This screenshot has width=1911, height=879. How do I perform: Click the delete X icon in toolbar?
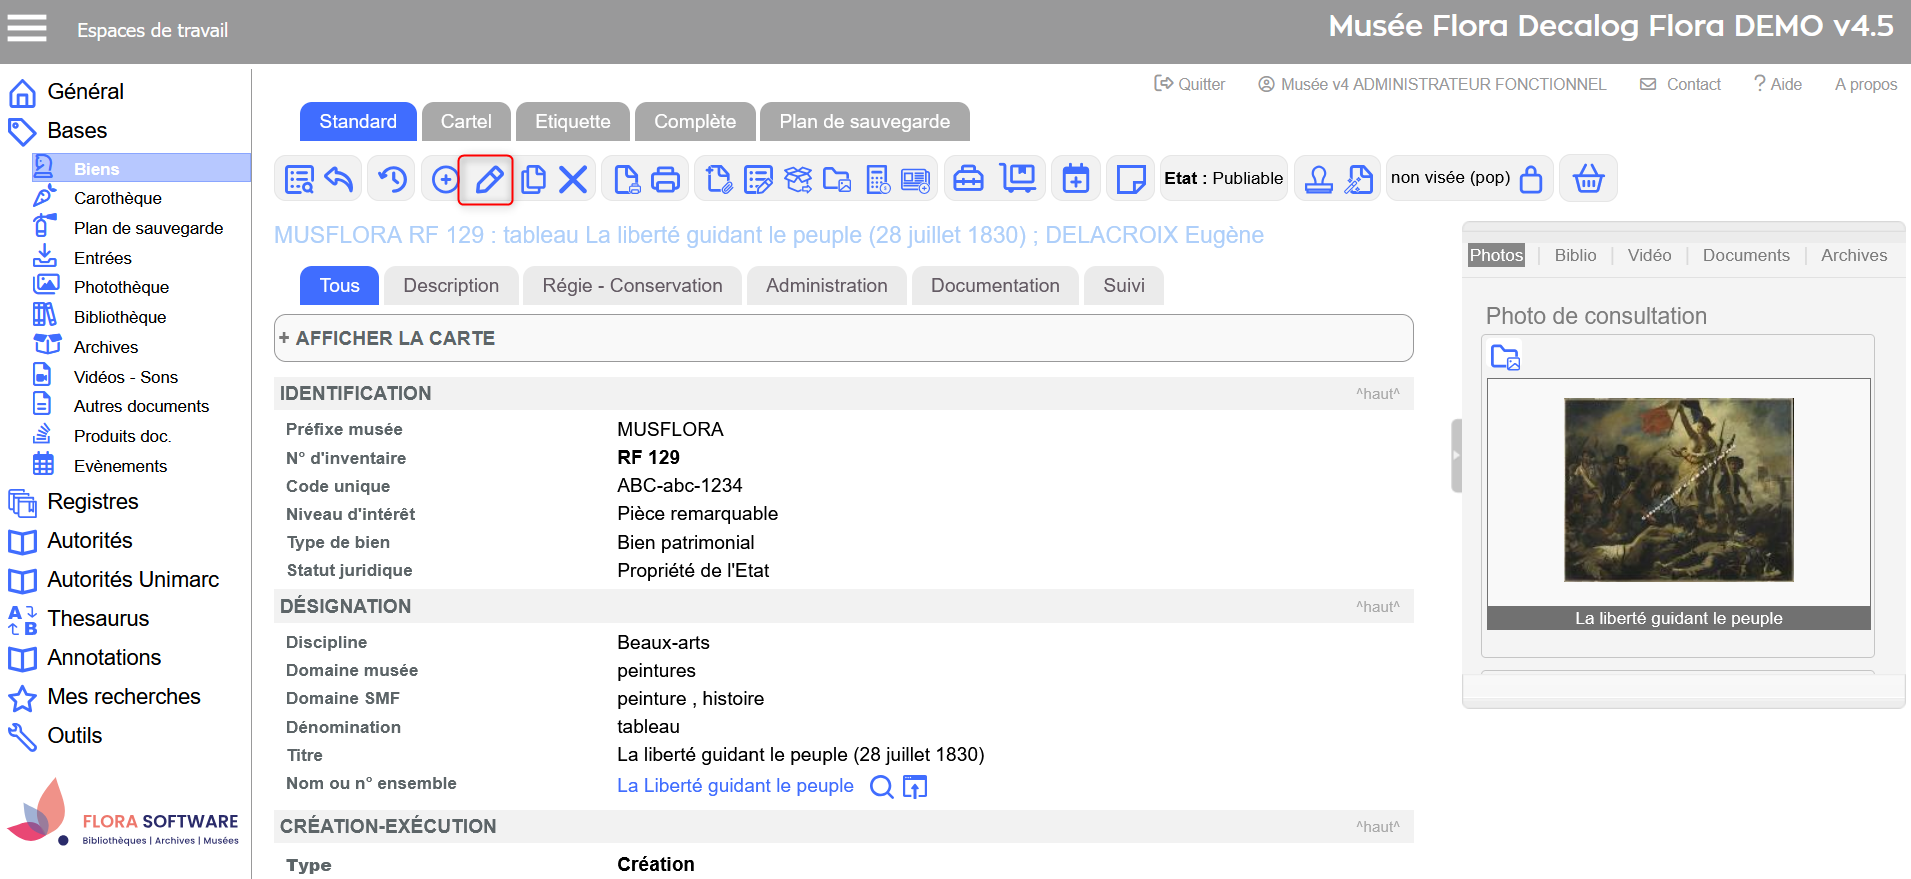point(573,180)
